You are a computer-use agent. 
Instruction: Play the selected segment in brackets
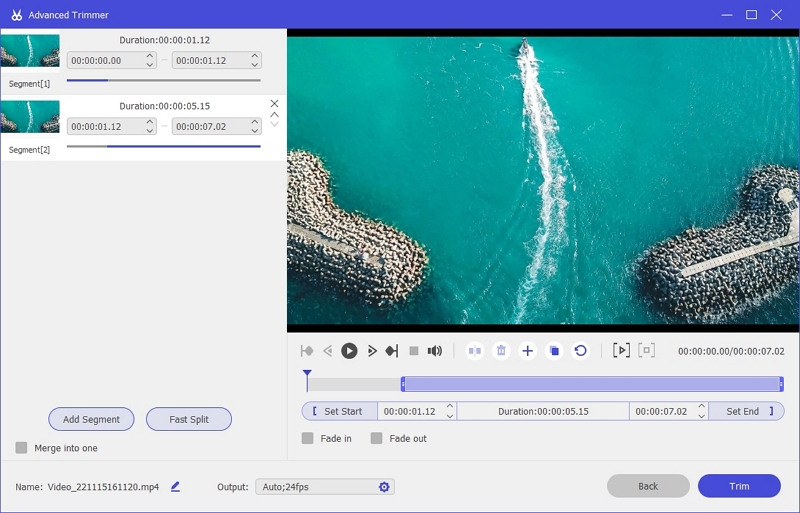tap(621, 351)
